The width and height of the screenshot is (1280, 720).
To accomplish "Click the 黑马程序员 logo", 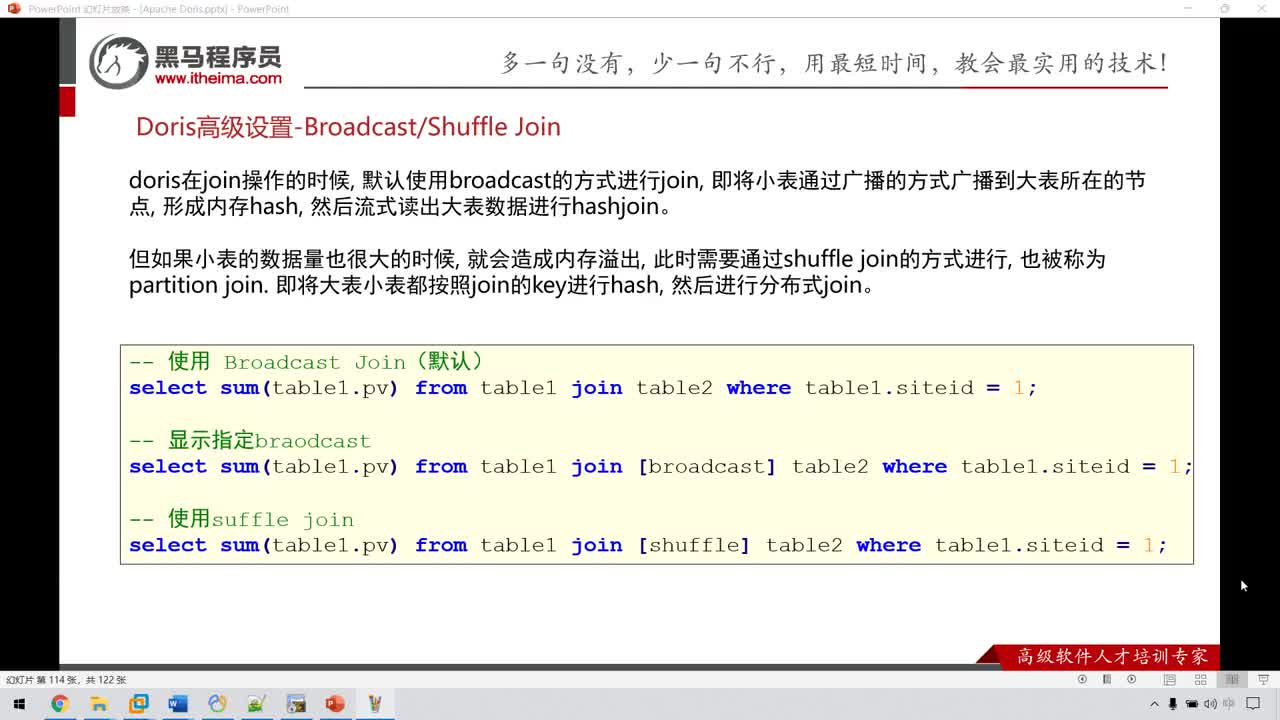I will tap(186, 61).
